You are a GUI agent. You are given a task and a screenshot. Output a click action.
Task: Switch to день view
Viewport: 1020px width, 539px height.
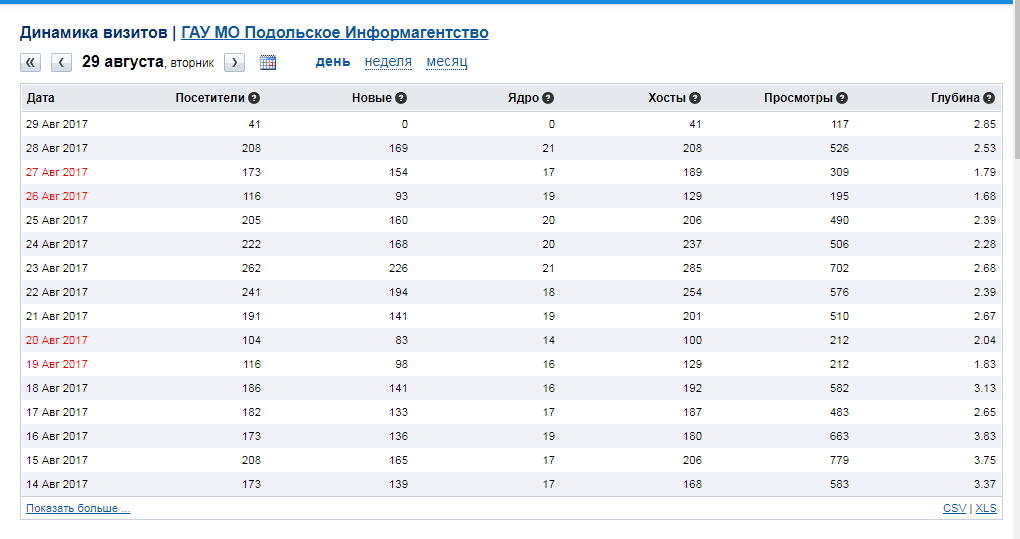pyautogui.click(x=333, y=61)
